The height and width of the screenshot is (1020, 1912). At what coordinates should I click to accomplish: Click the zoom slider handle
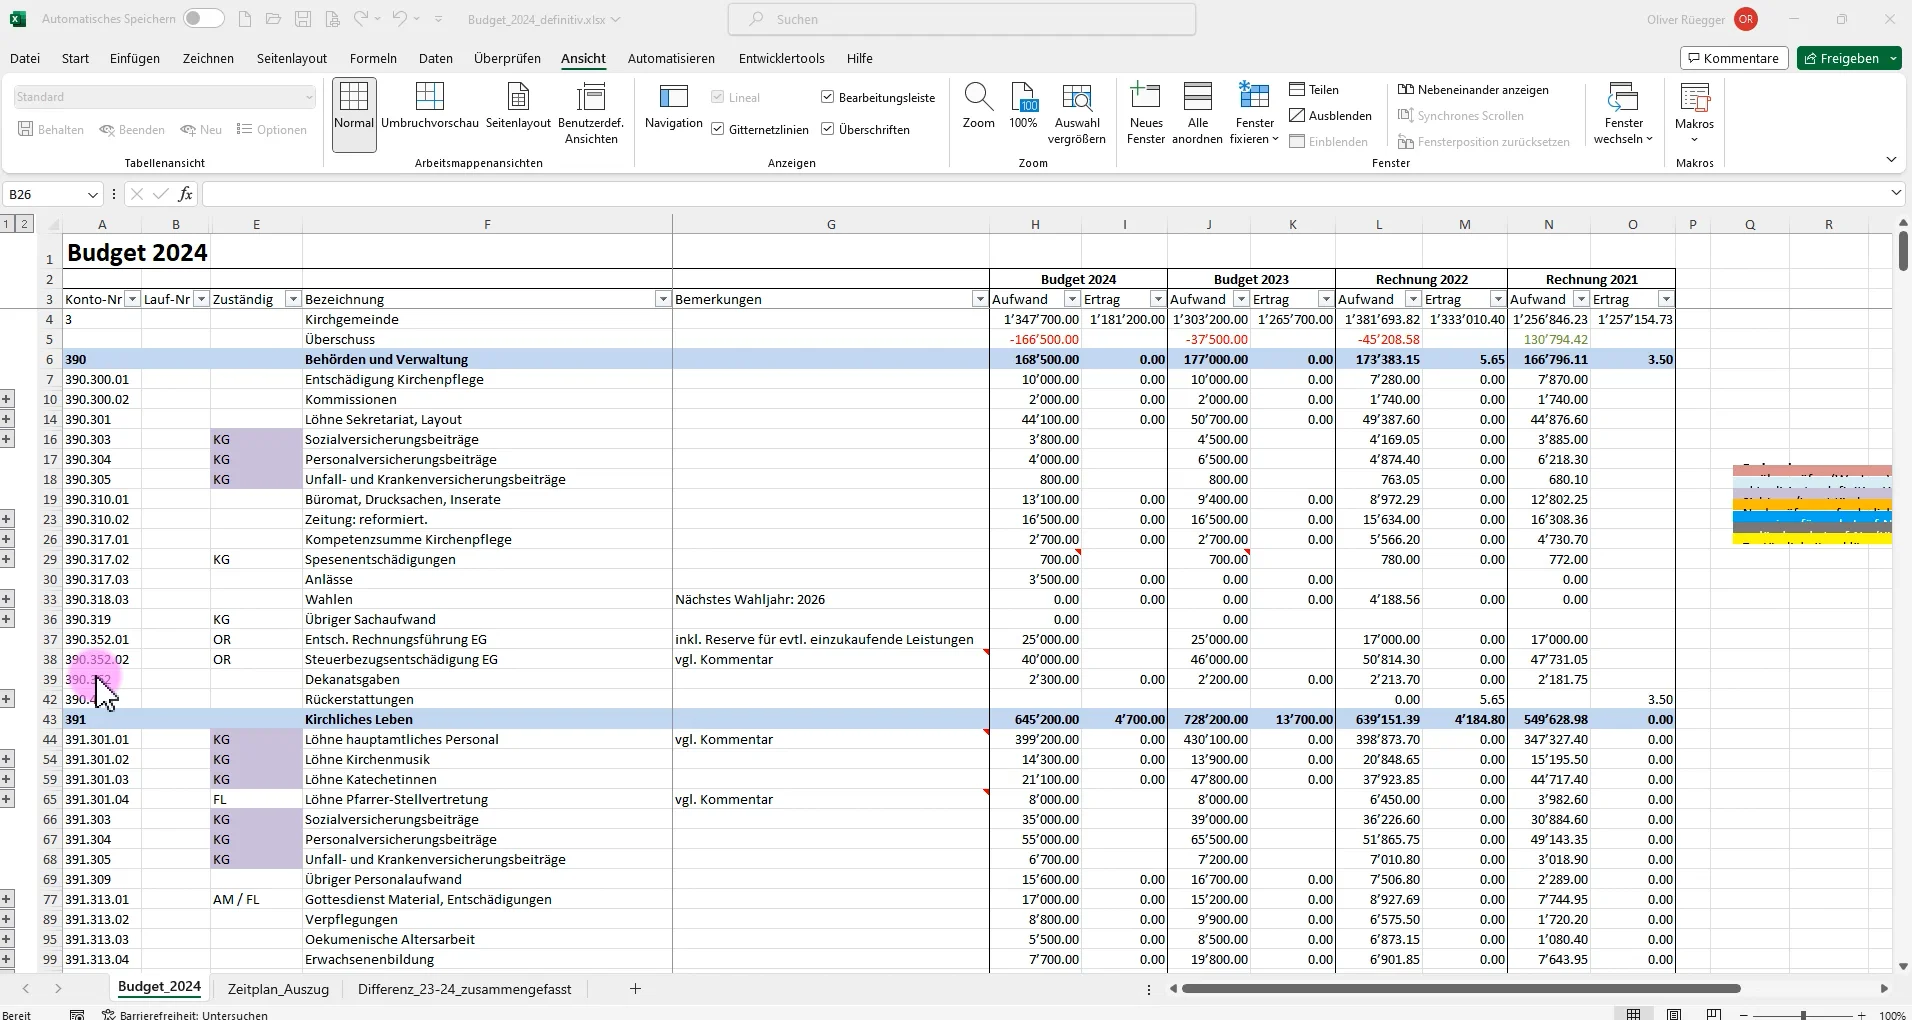tap(1803, 1015)
